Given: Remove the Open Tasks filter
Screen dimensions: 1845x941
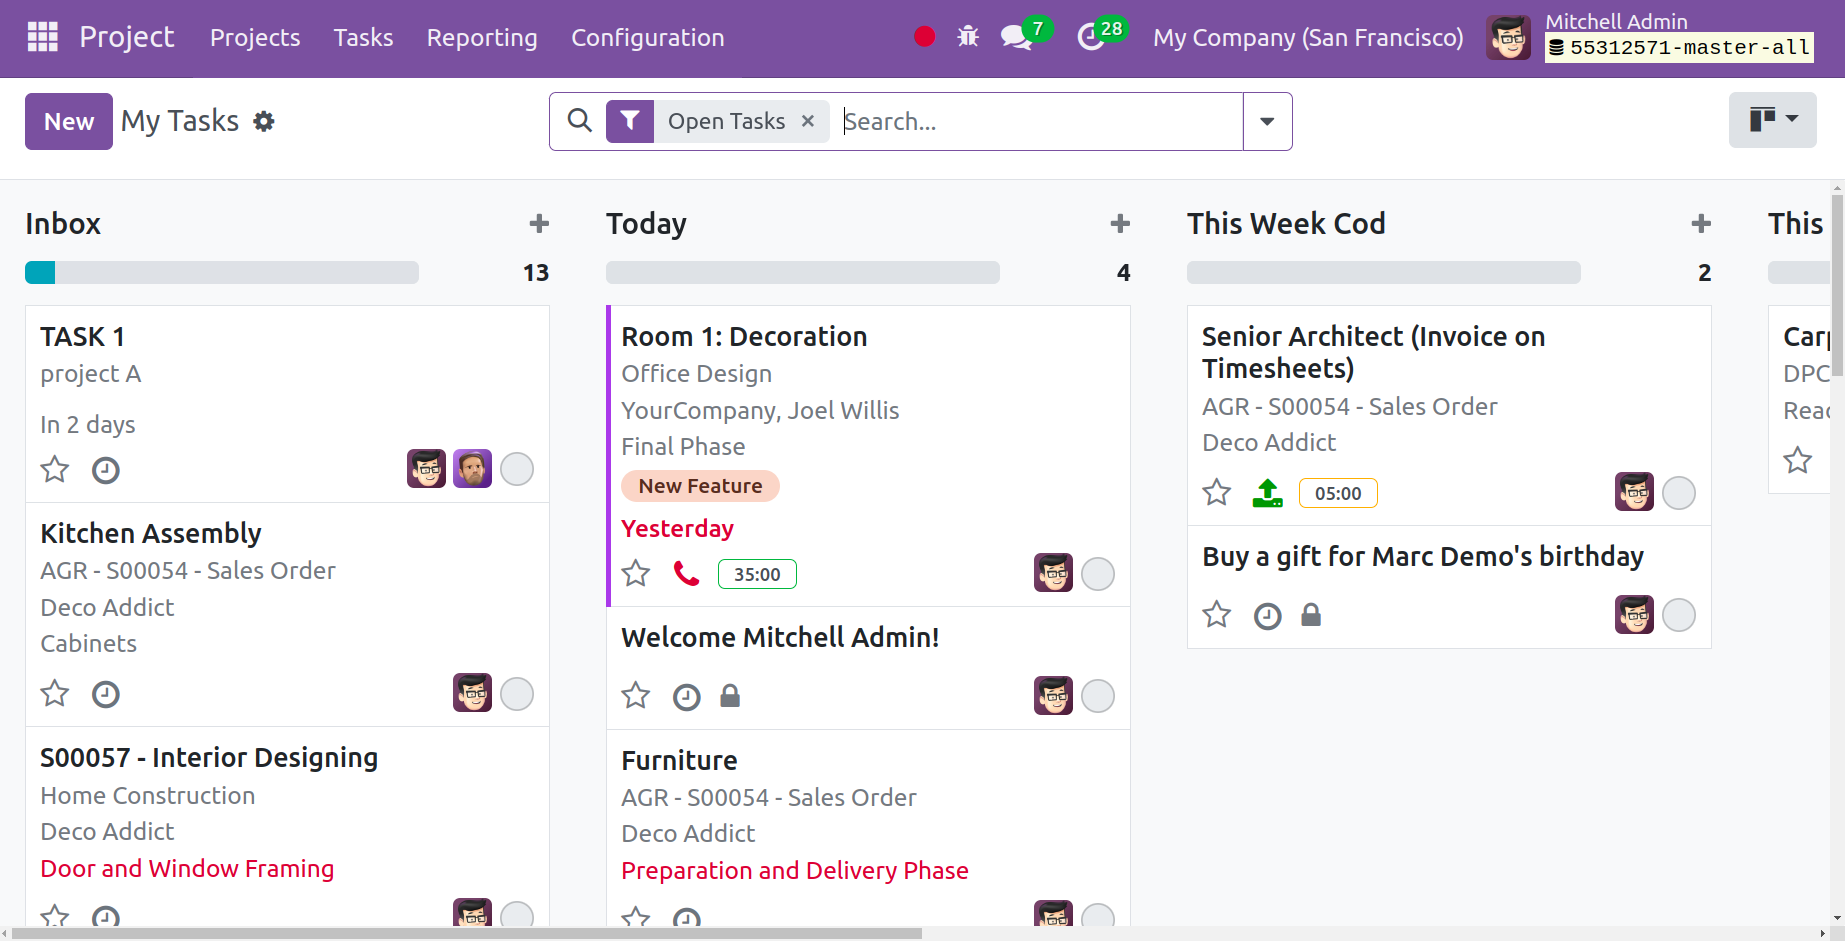Looking at the screenshot, I should 808,122.
